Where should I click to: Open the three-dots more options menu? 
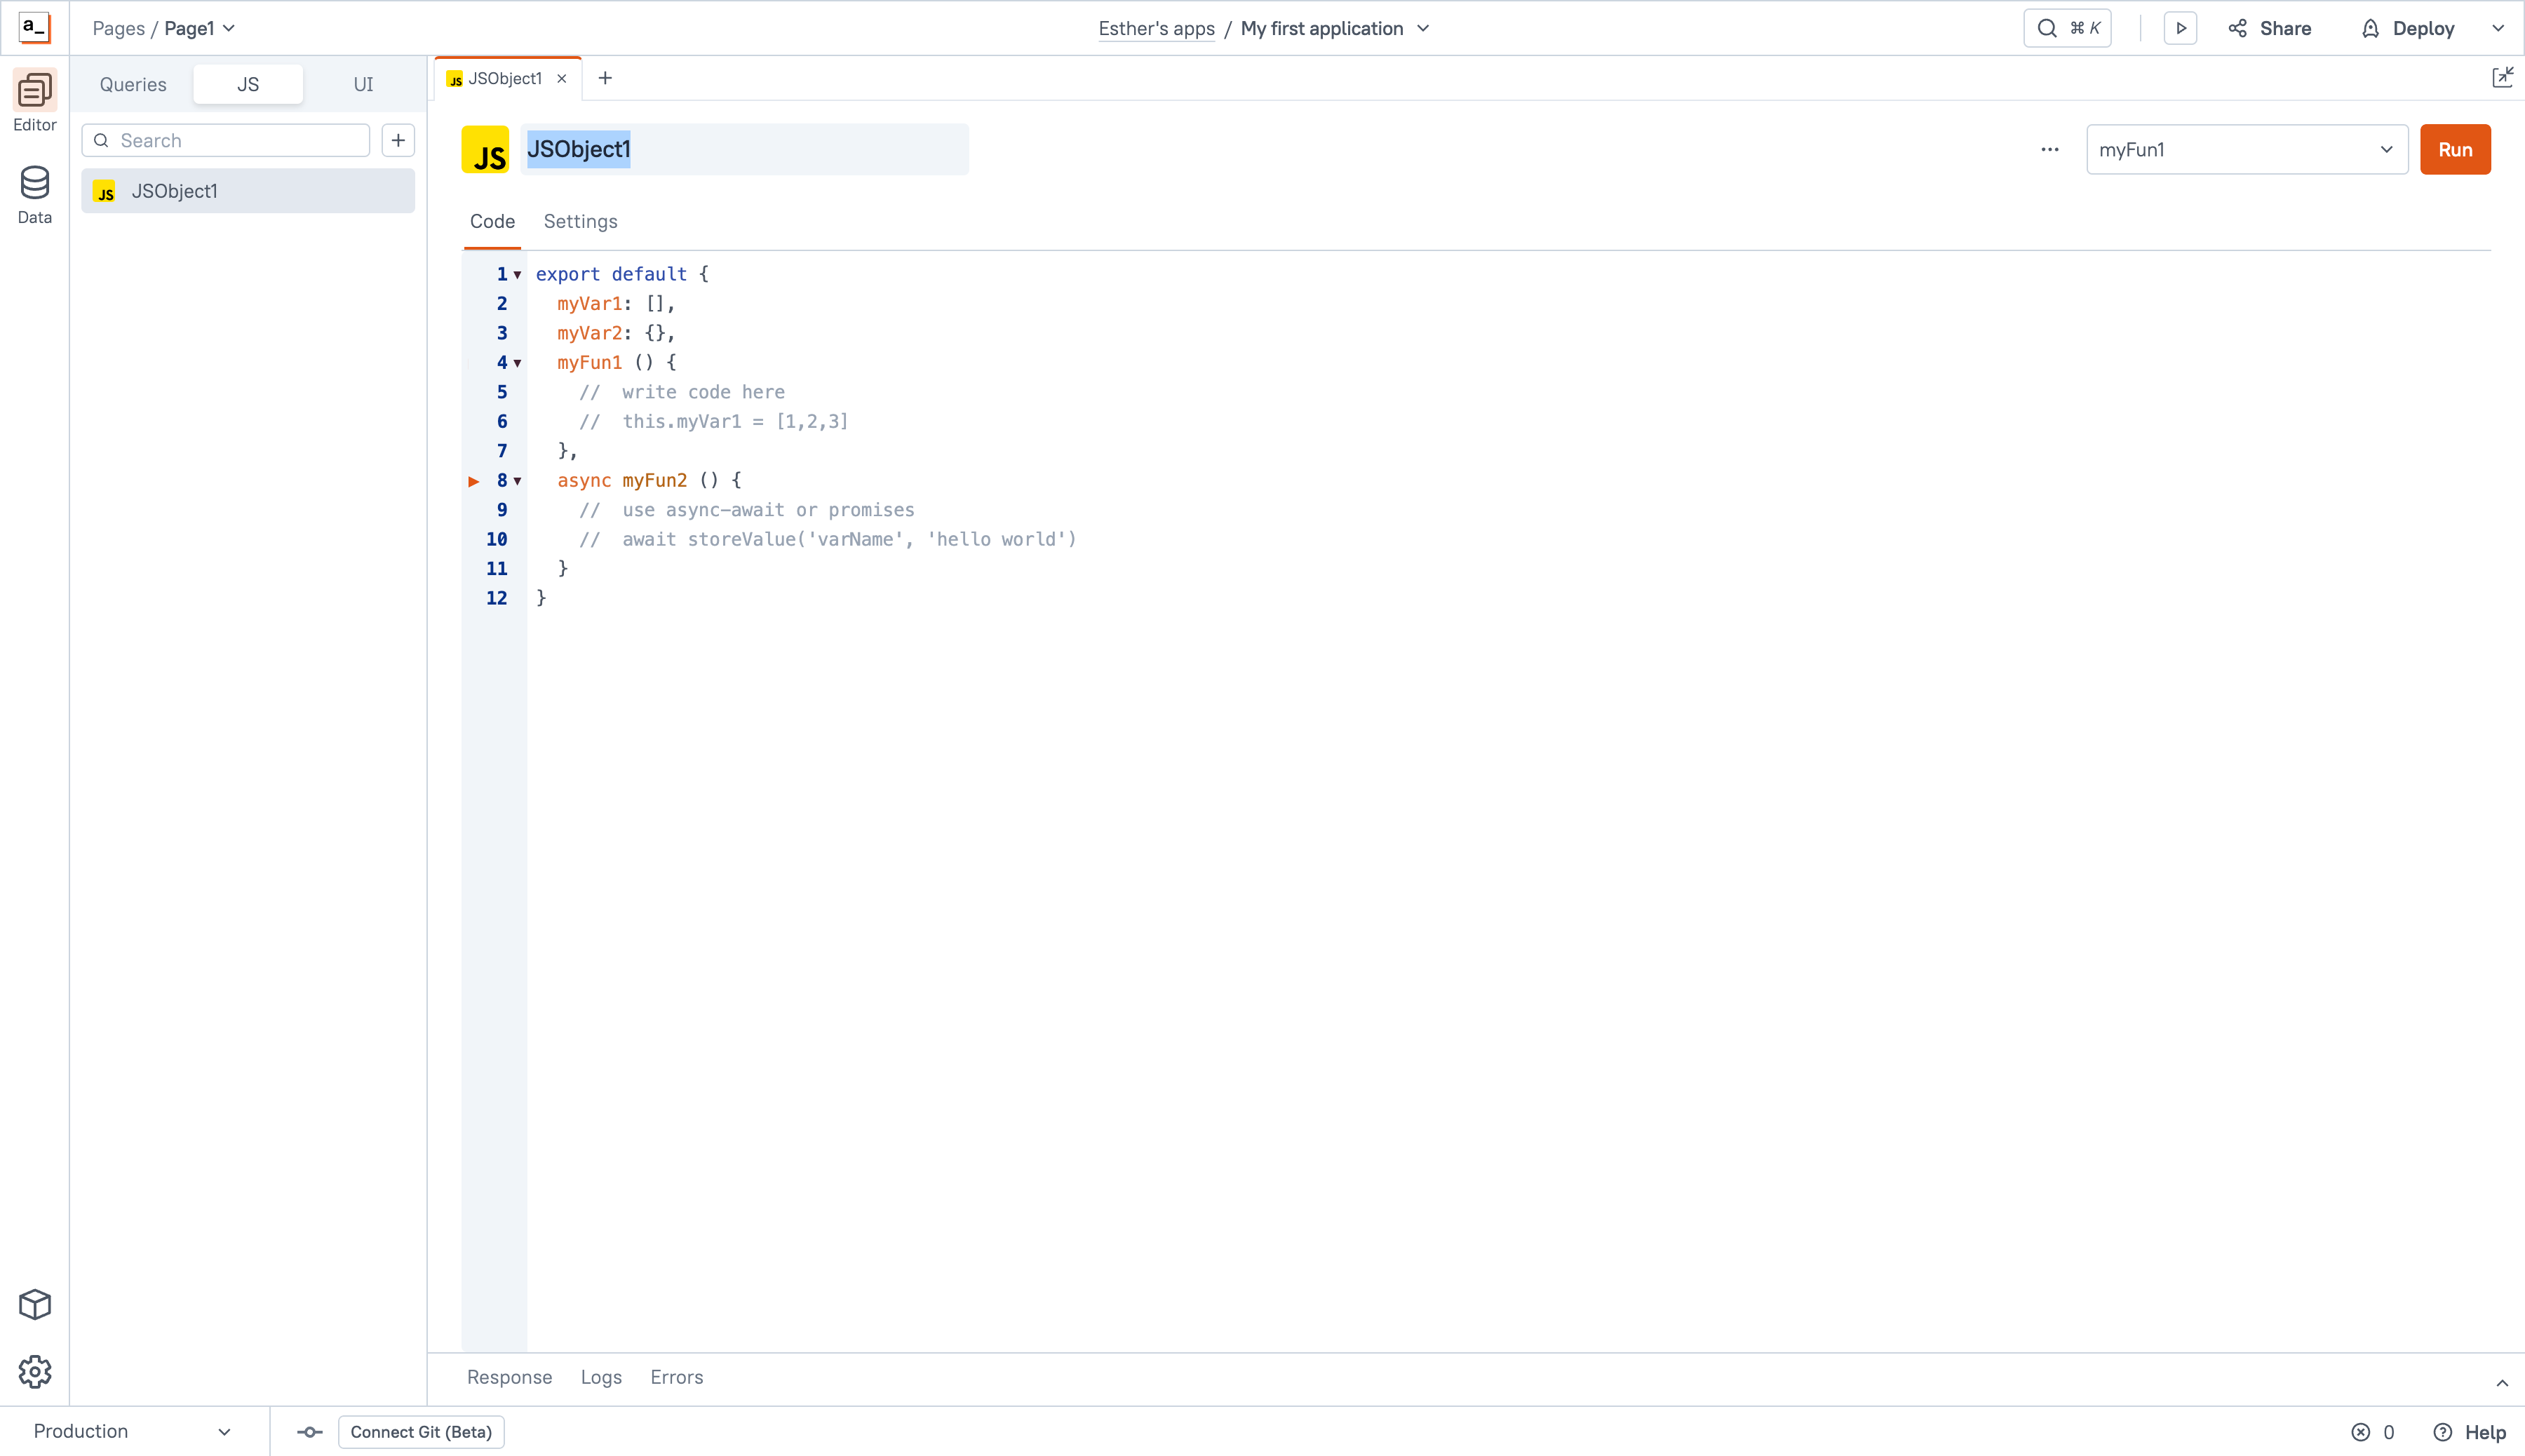(x=2050, y=149)
